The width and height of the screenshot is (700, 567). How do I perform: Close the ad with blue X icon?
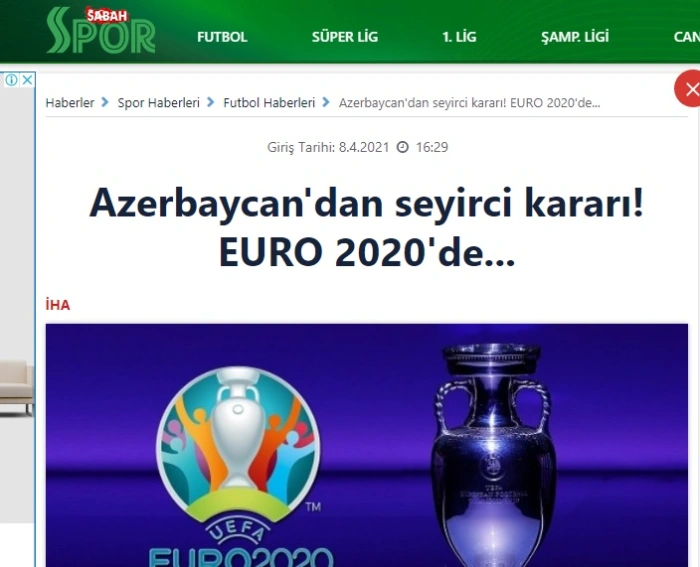click(27, 80)
